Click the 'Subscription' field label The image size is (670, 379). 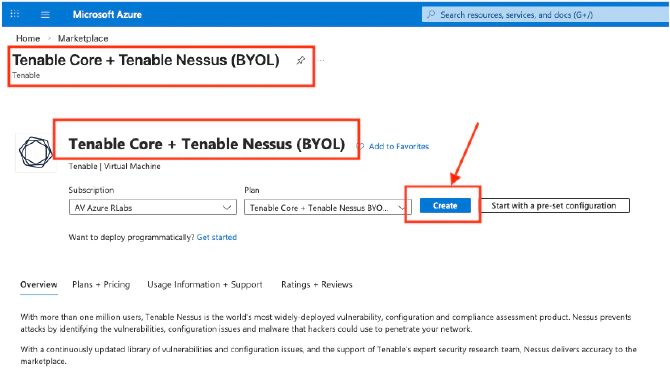pyautogui.click(x=91, y=190)
